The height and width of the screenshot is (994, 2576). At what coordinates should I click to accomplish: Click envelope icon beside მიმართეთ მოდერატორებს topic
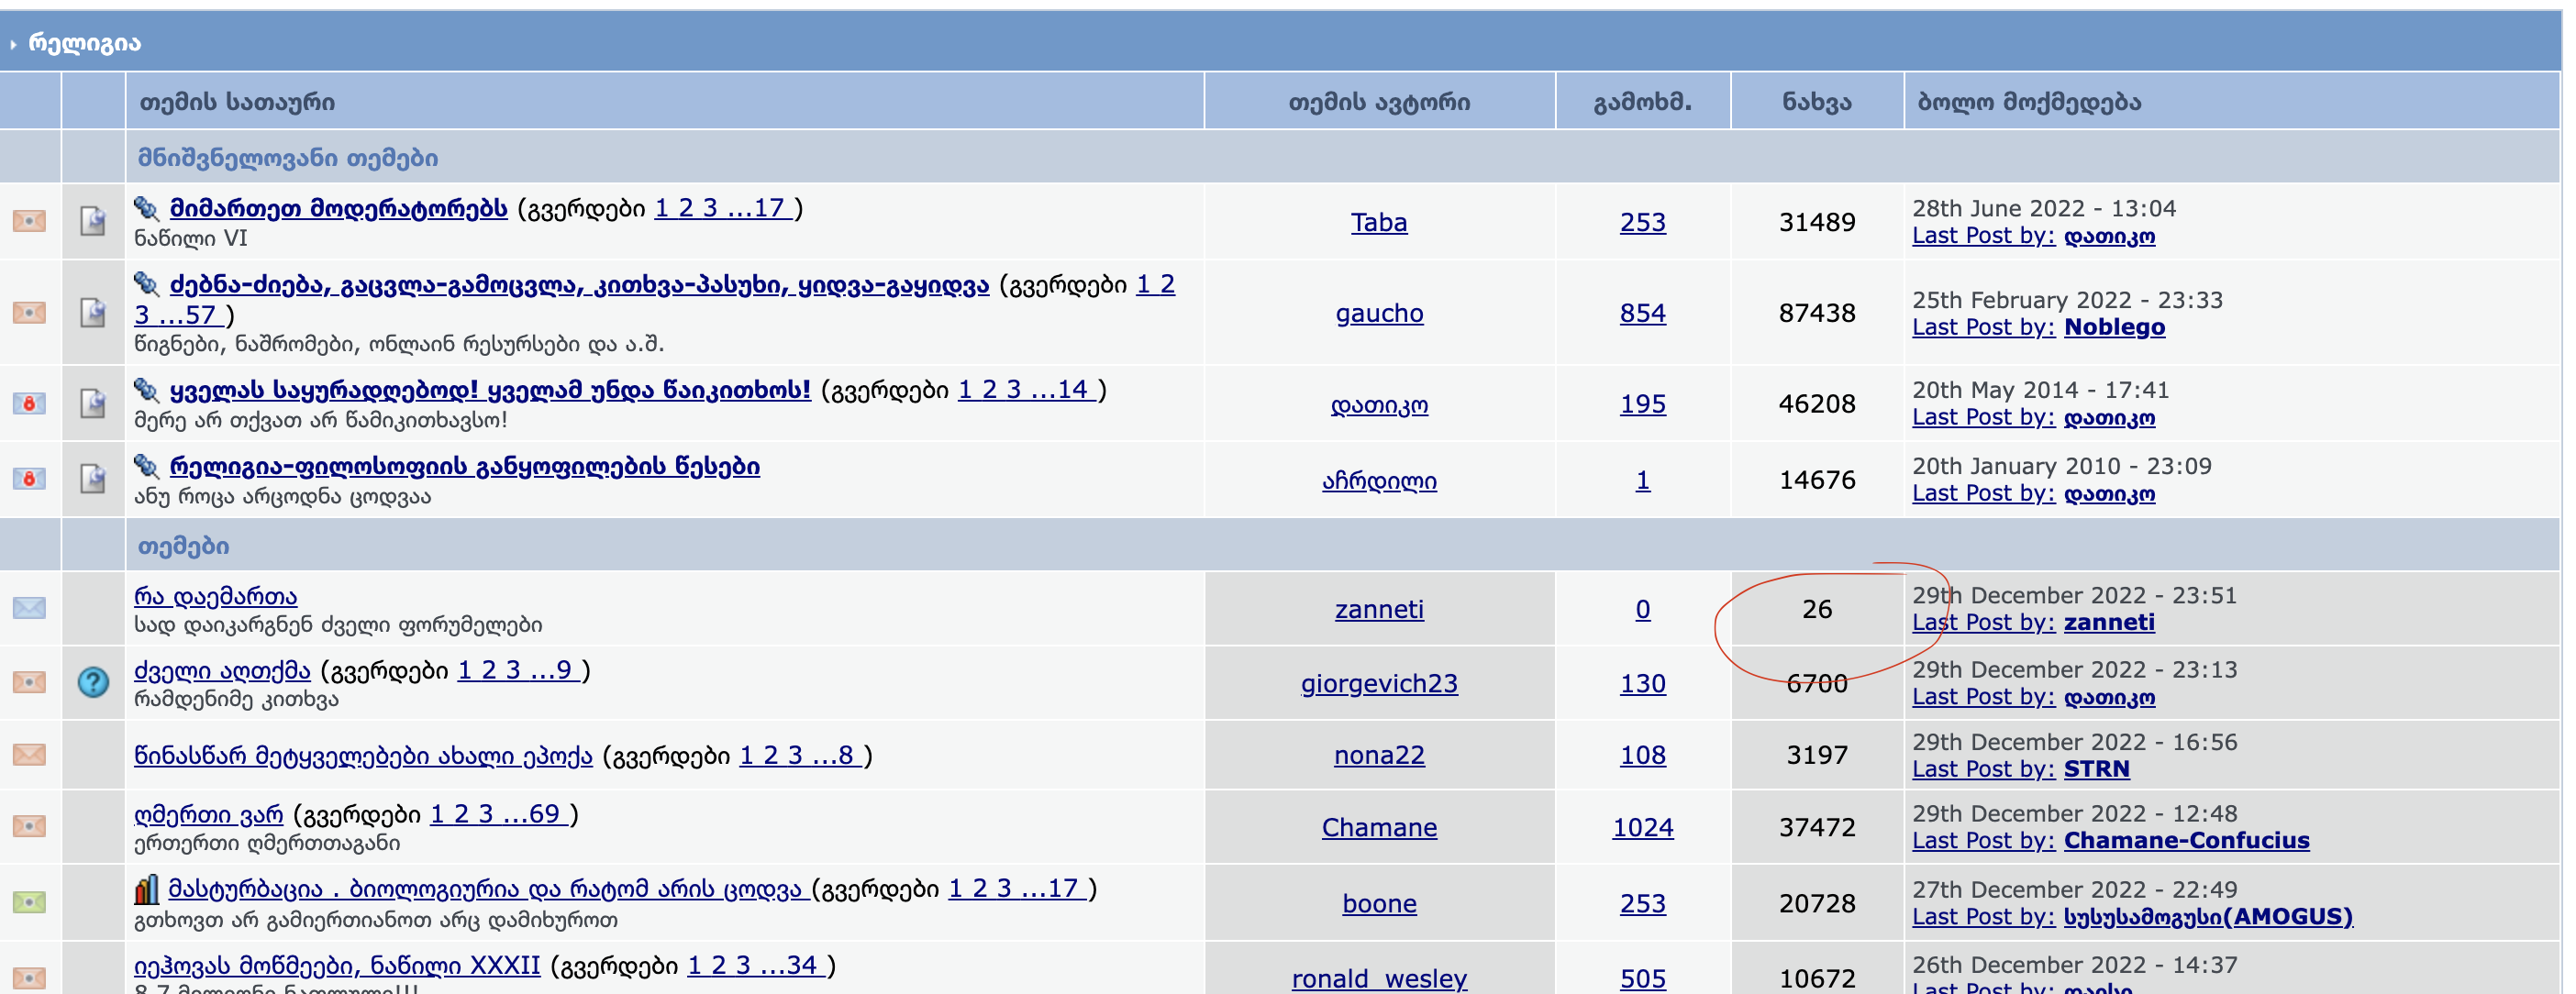point(29,221)
